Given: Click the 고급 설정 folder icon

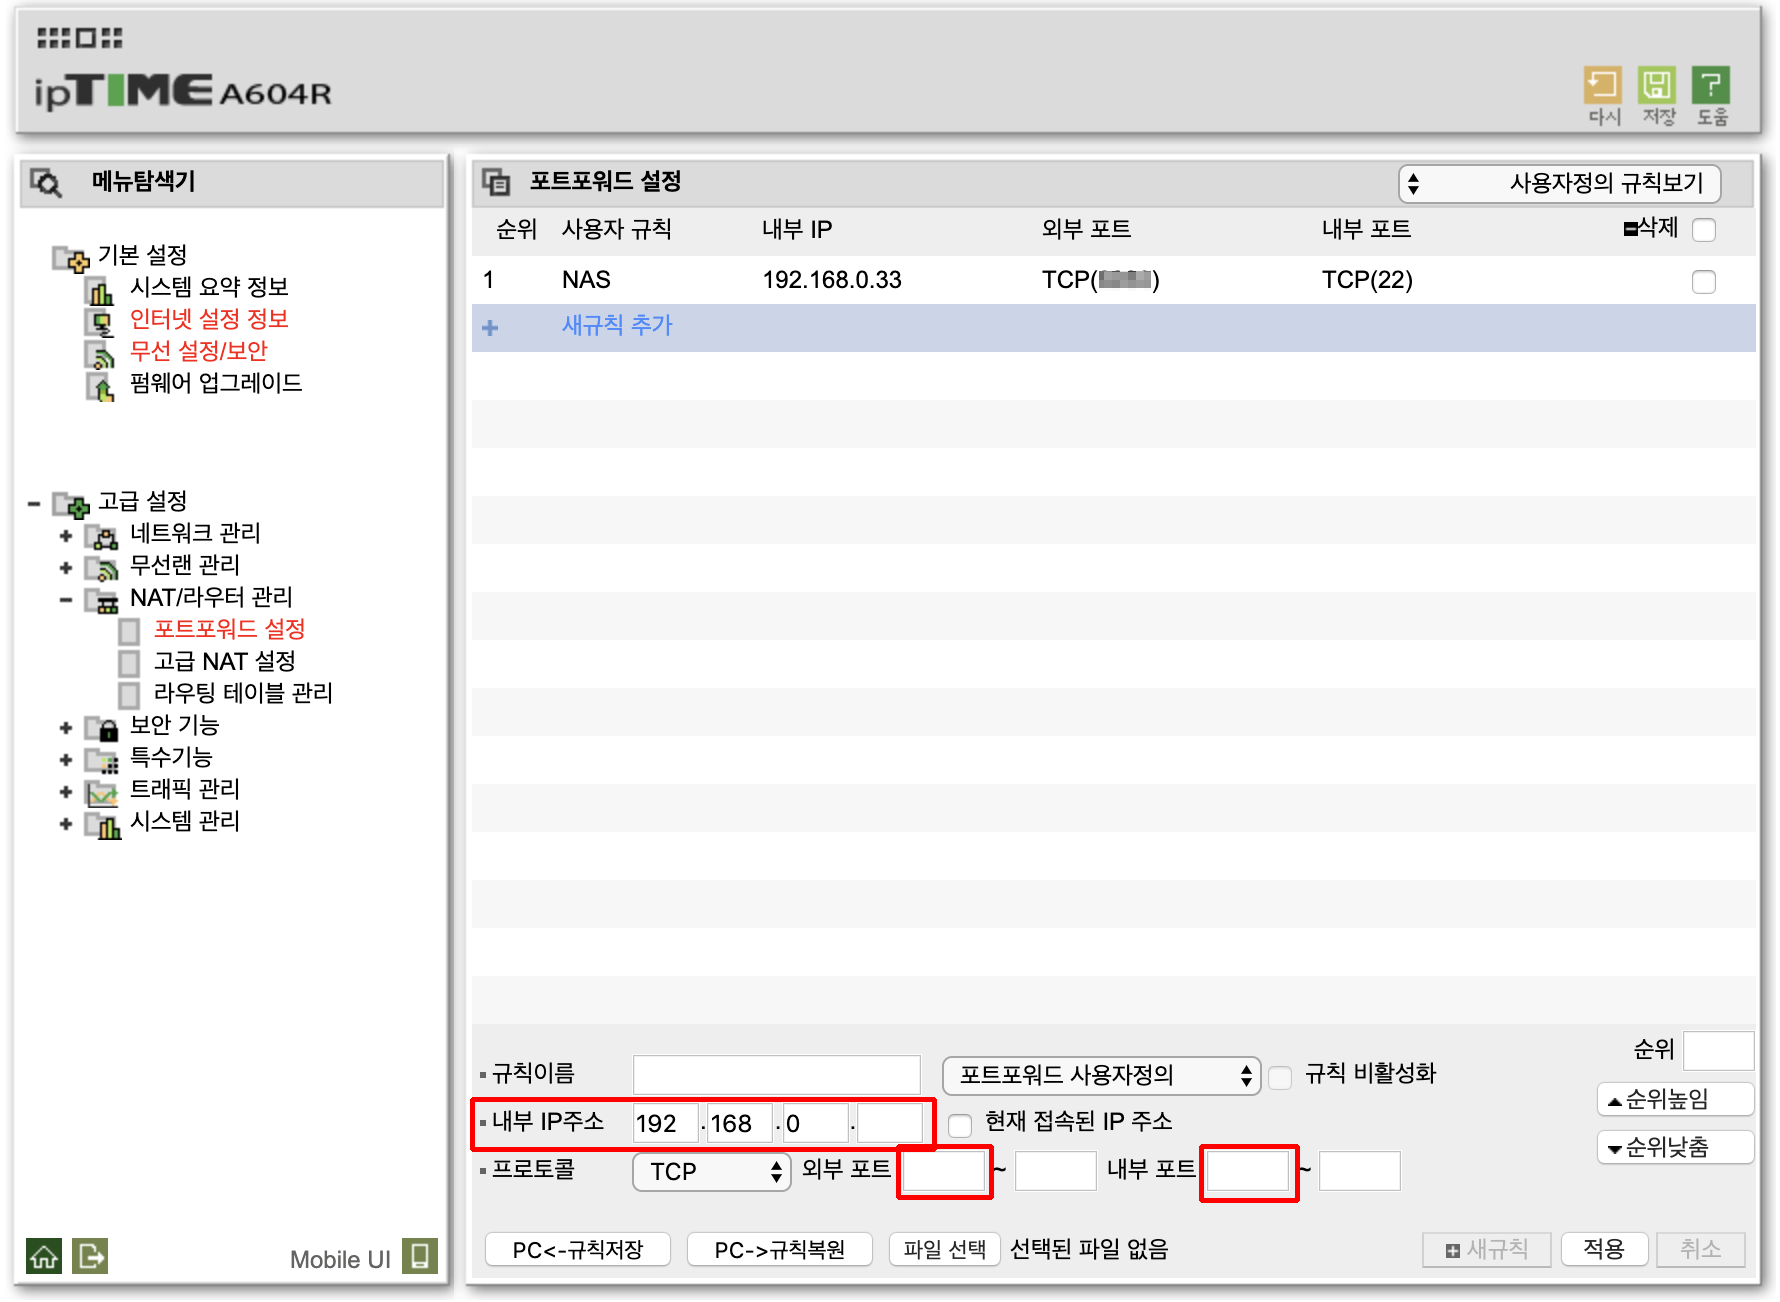Looking at the screenshot, I should point(70,504).
